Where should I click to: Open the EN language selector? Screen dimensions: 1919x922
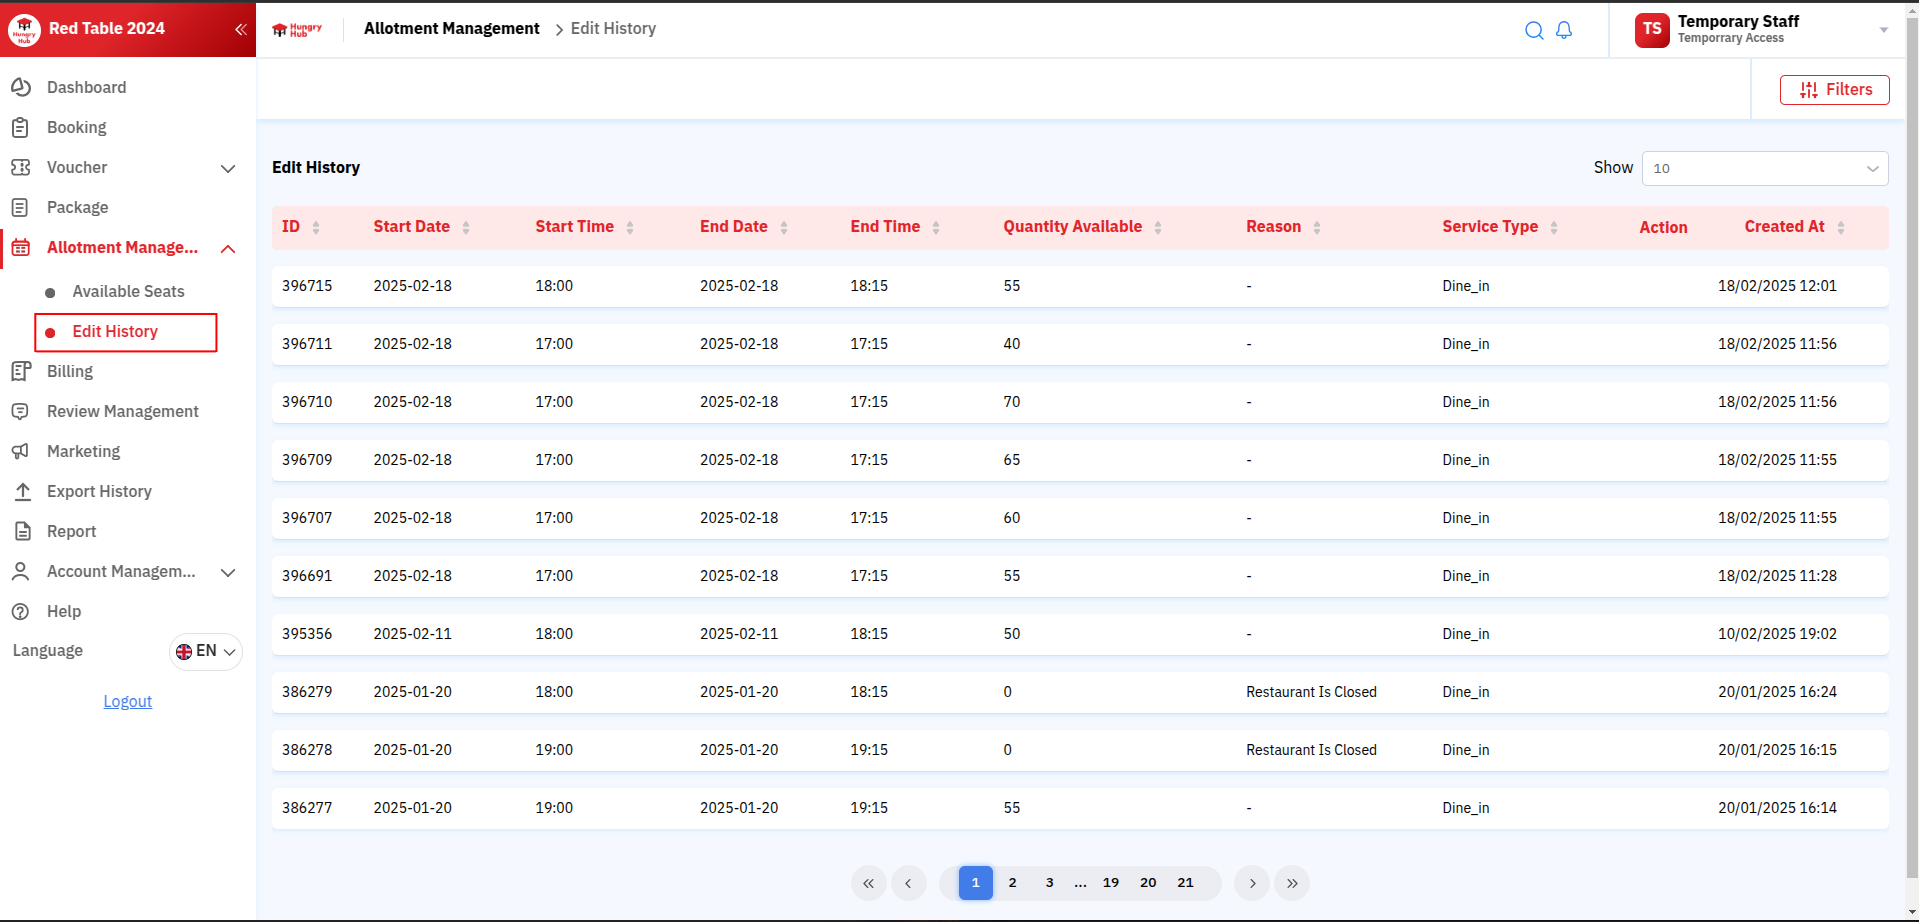(206, 651)
